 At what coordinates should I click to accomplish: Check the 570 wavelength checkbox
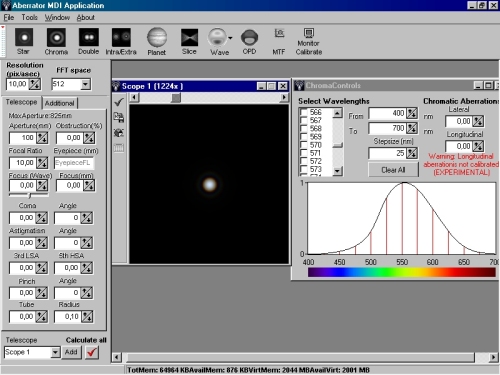(304, 145)
